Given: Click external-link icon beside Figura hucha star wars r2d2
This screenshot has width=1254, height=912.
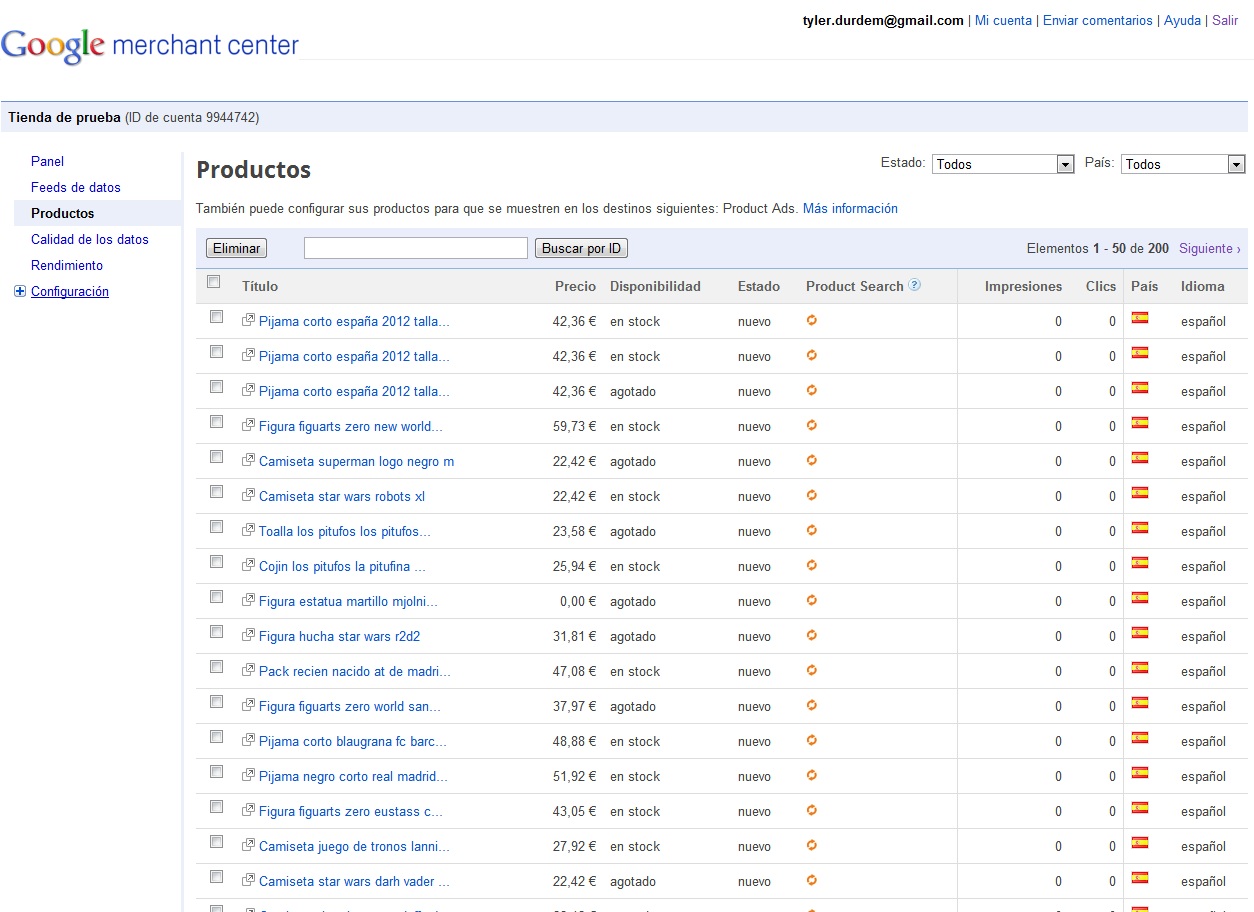Looking at the screenshot, I should pyautogui.click(x=249, y=635).
